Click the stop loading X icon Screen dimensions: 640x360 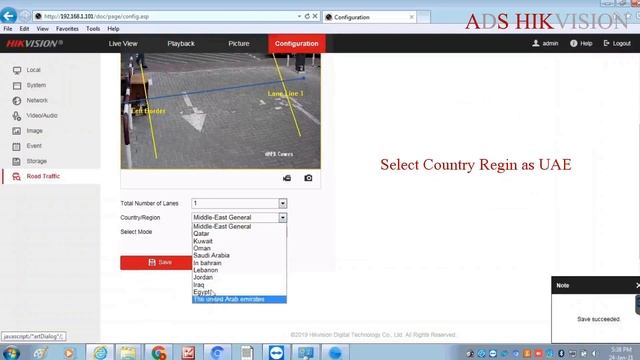tap(315, 16)
